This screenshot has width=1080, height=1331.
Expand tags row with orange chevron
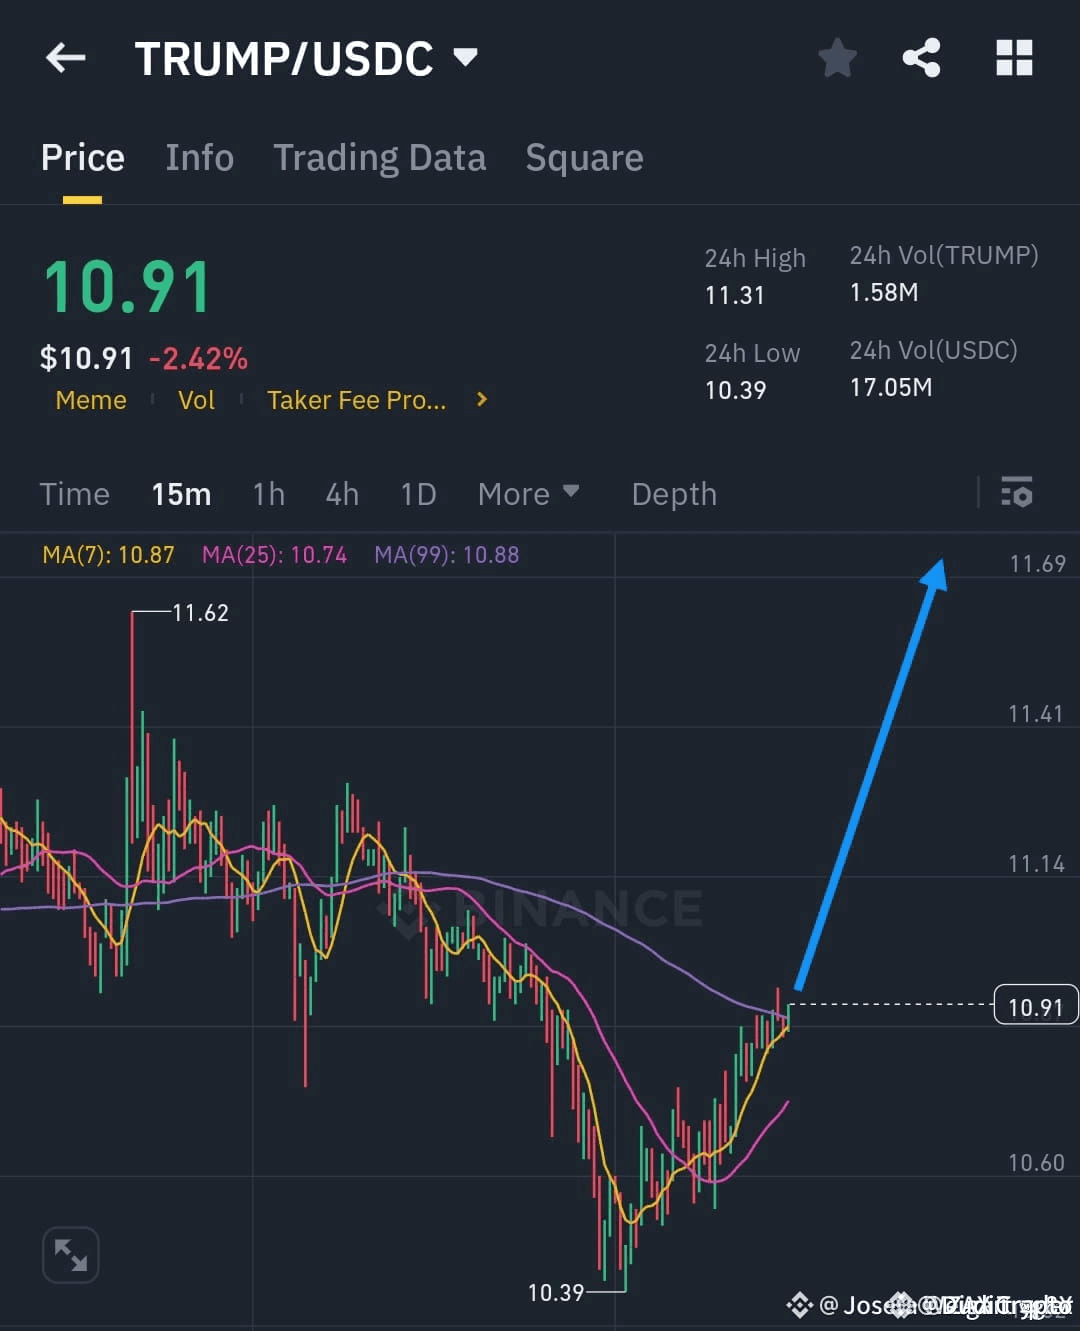(x=482, y=399)
